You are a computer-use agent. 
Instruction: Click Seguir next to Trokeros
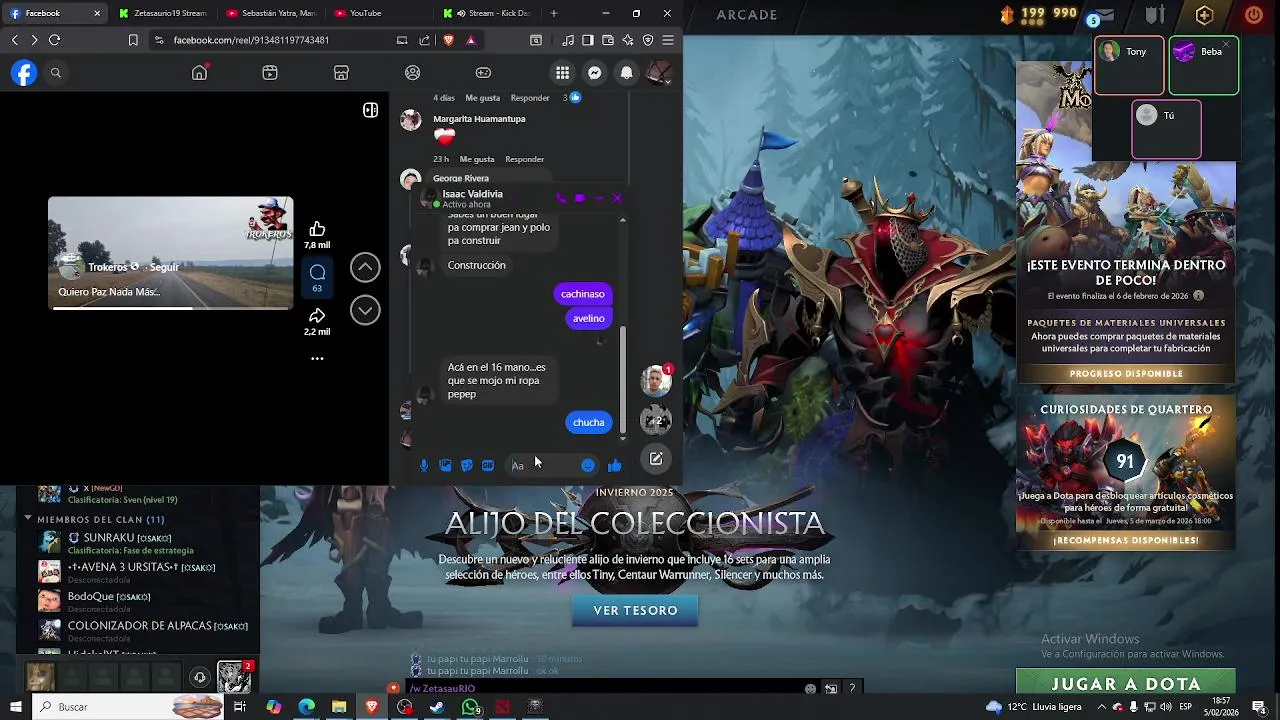point(164,267)
